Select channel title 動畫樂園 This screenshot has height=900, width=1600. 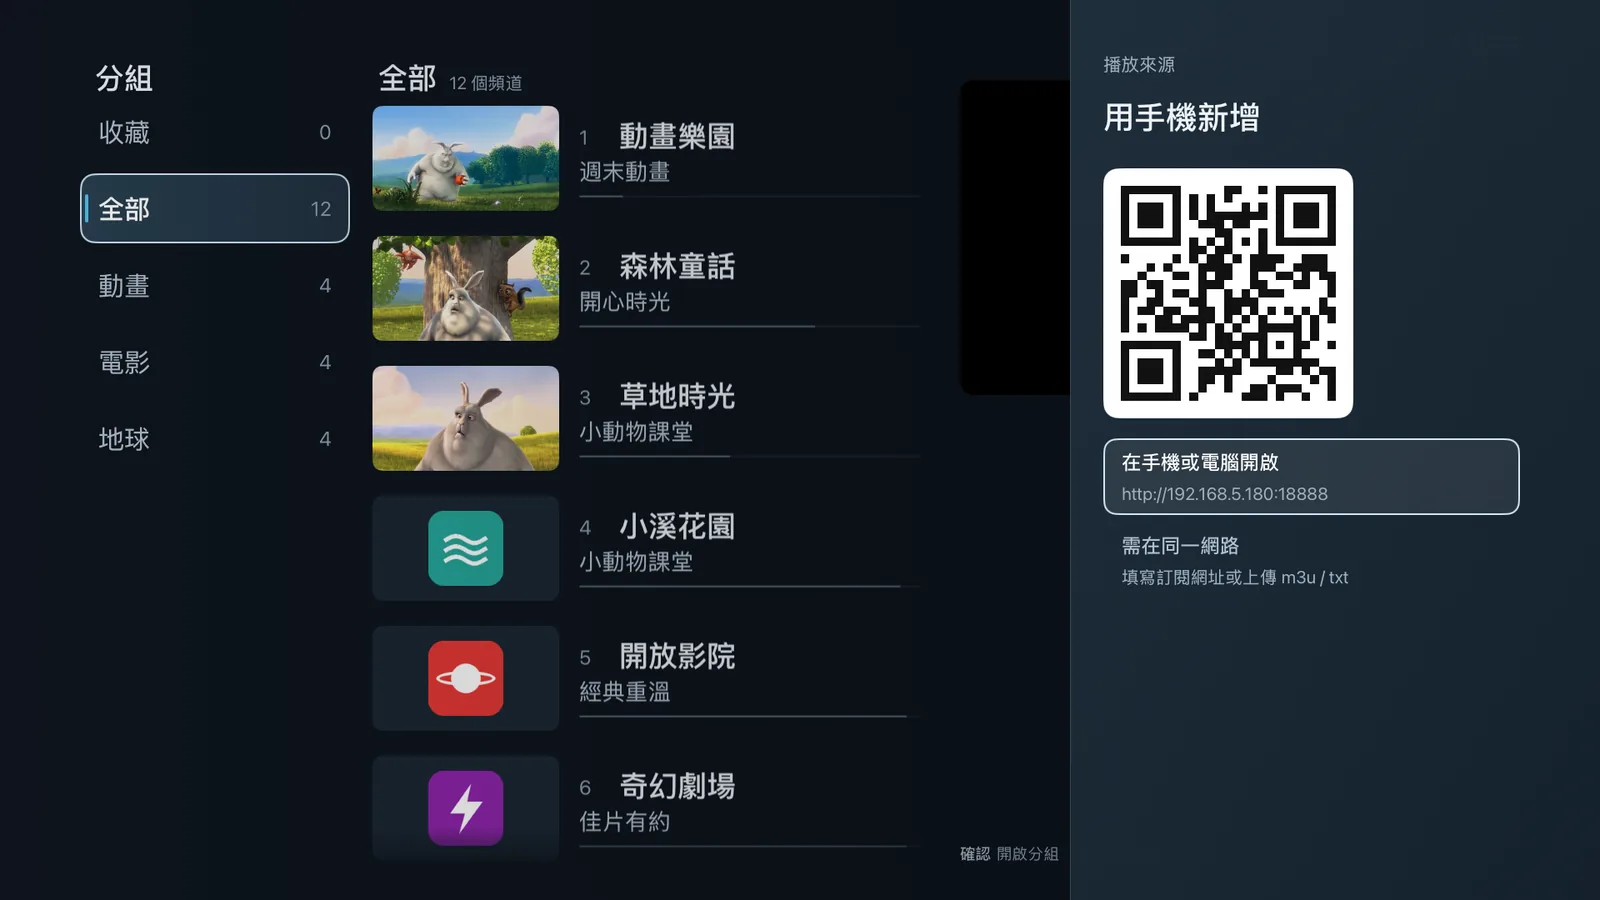click(677, 136)
